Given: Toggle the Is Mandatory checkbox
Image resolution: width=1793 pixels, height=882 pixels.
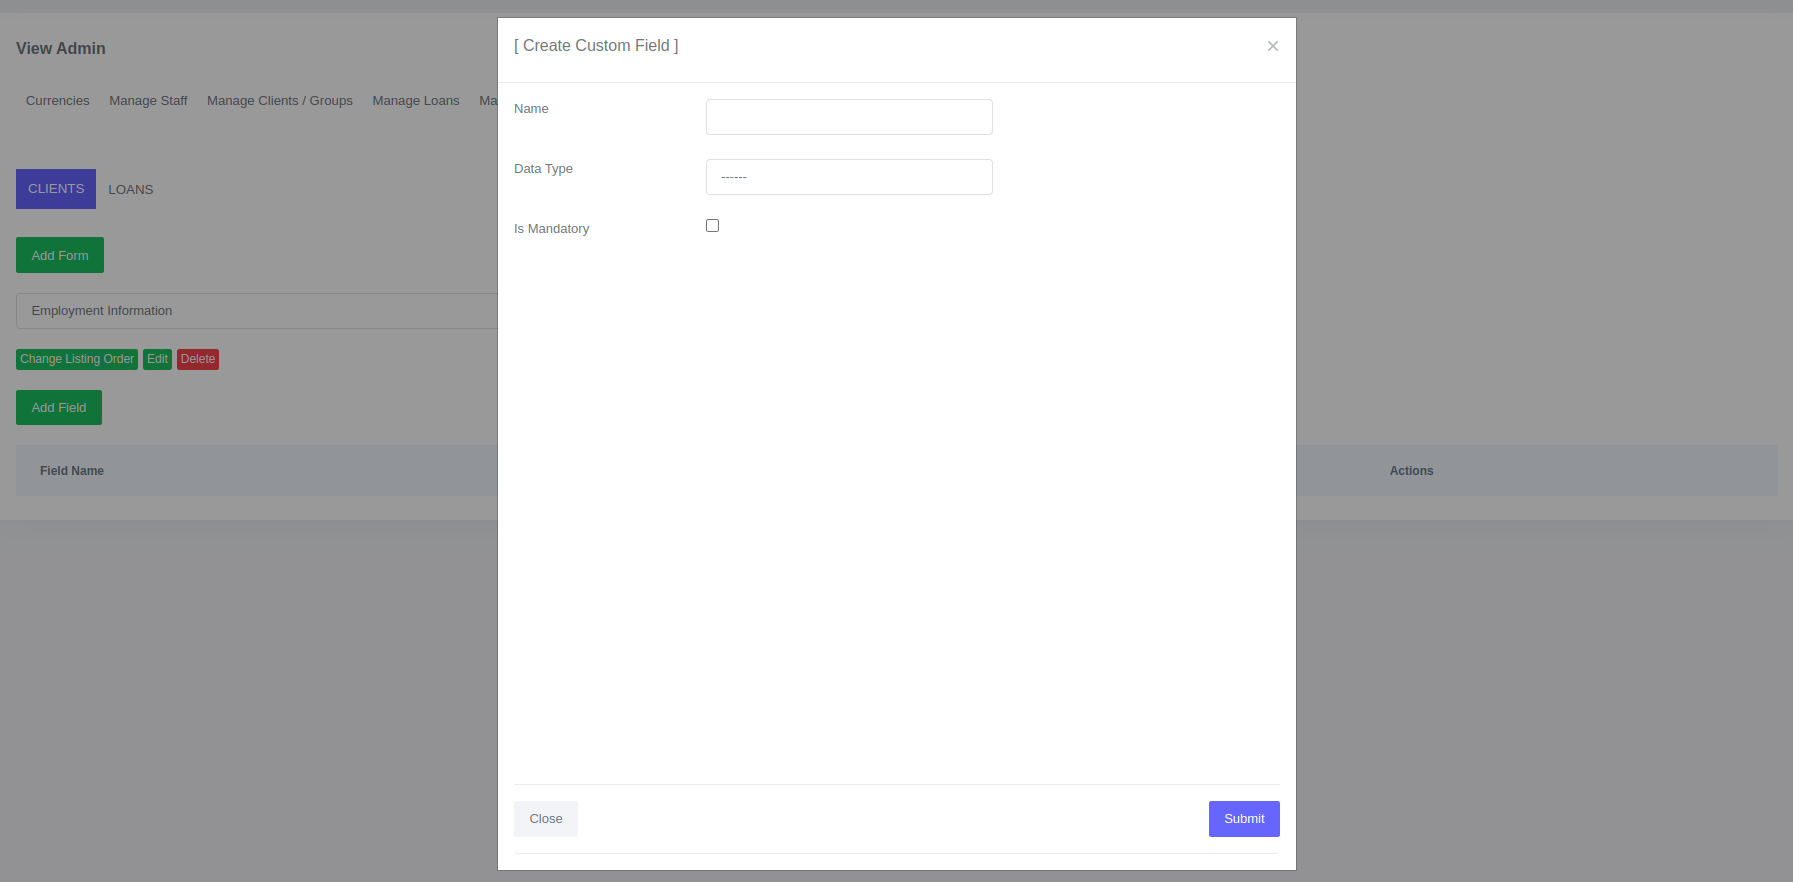Looking at the screenshot, I should coord(712,226).
